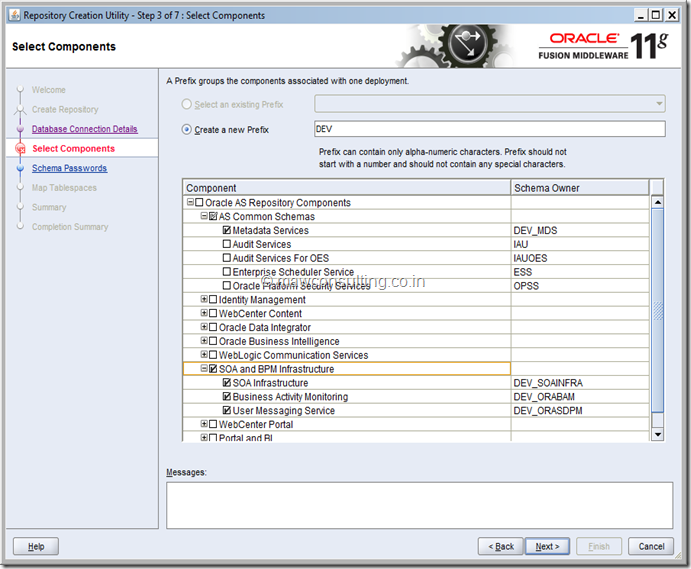This screenshot has height=569, width=691.
Task: Uncheck the Metadata Services checkbox
Action: (x=227, y=230)
